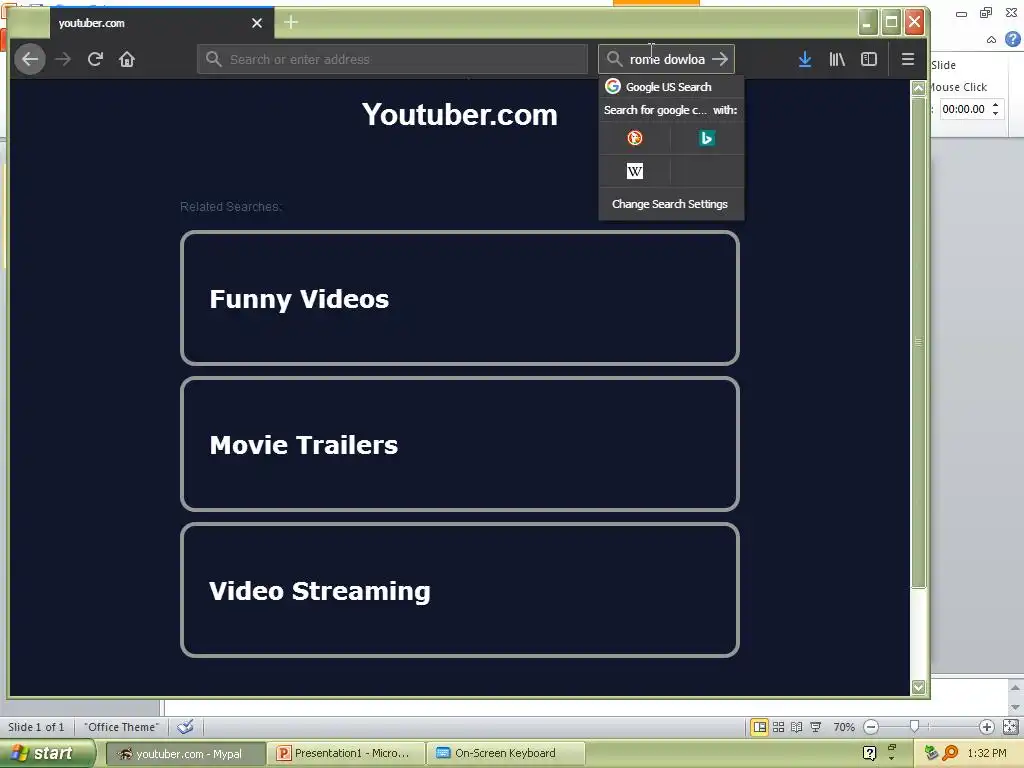Switch to Reading view in PowerPoint
1024x768 pixels.
tap(797, 727)
